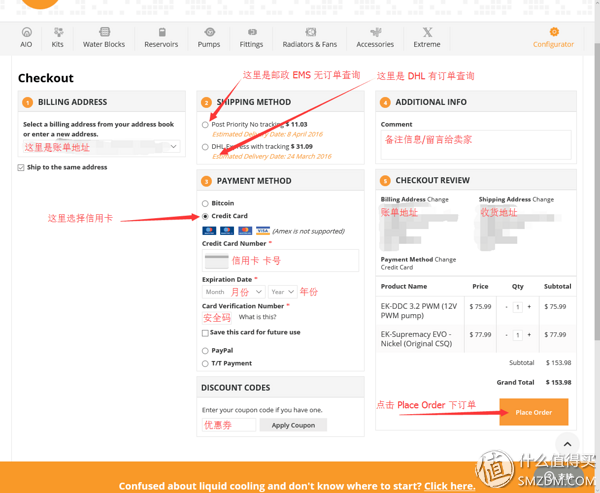
Task: Click EK-DDC 3.2 PWM product name
Action: [419, 311]
